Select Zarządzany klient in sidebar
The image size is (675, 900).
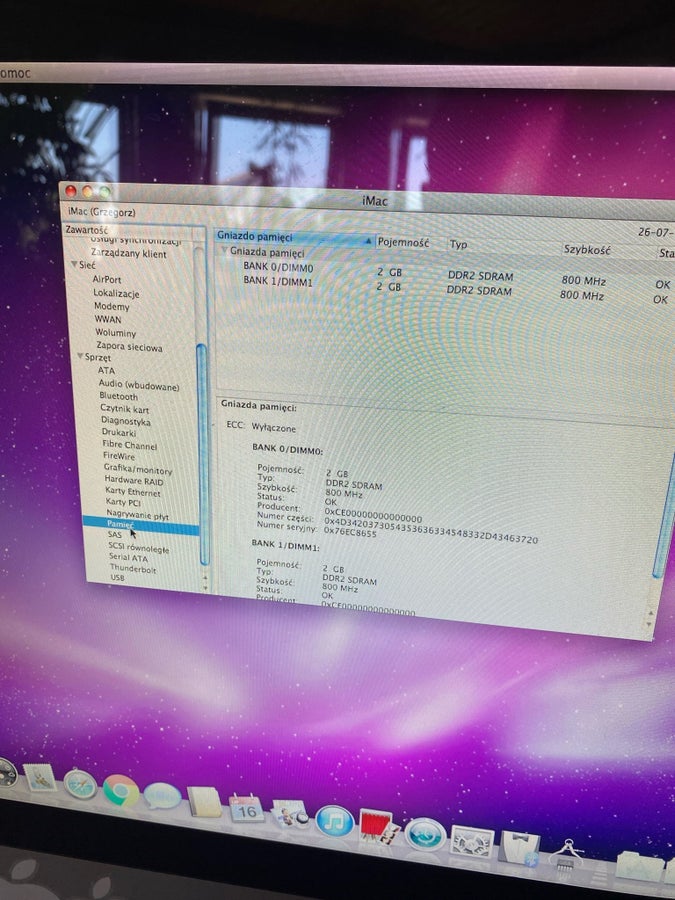pos(129,253)
